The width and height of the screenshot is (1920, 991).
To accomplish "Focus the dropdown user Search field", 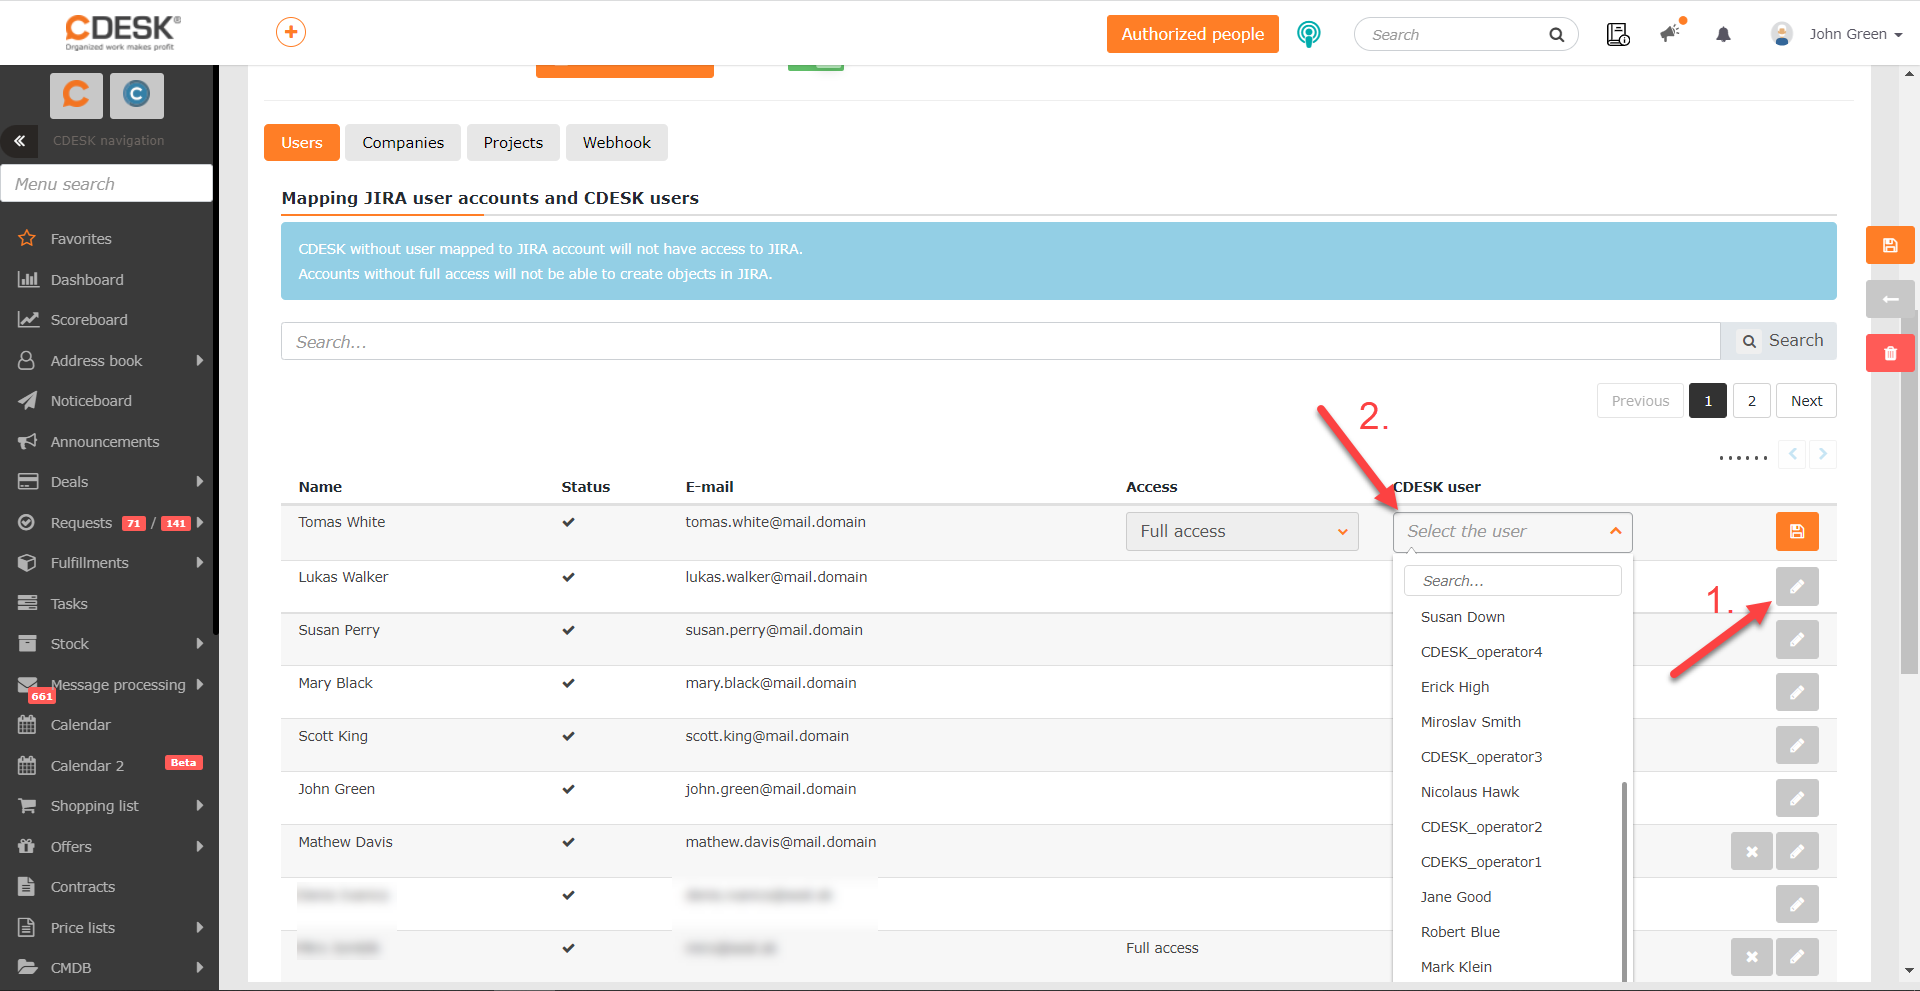I will [1512, 581].
